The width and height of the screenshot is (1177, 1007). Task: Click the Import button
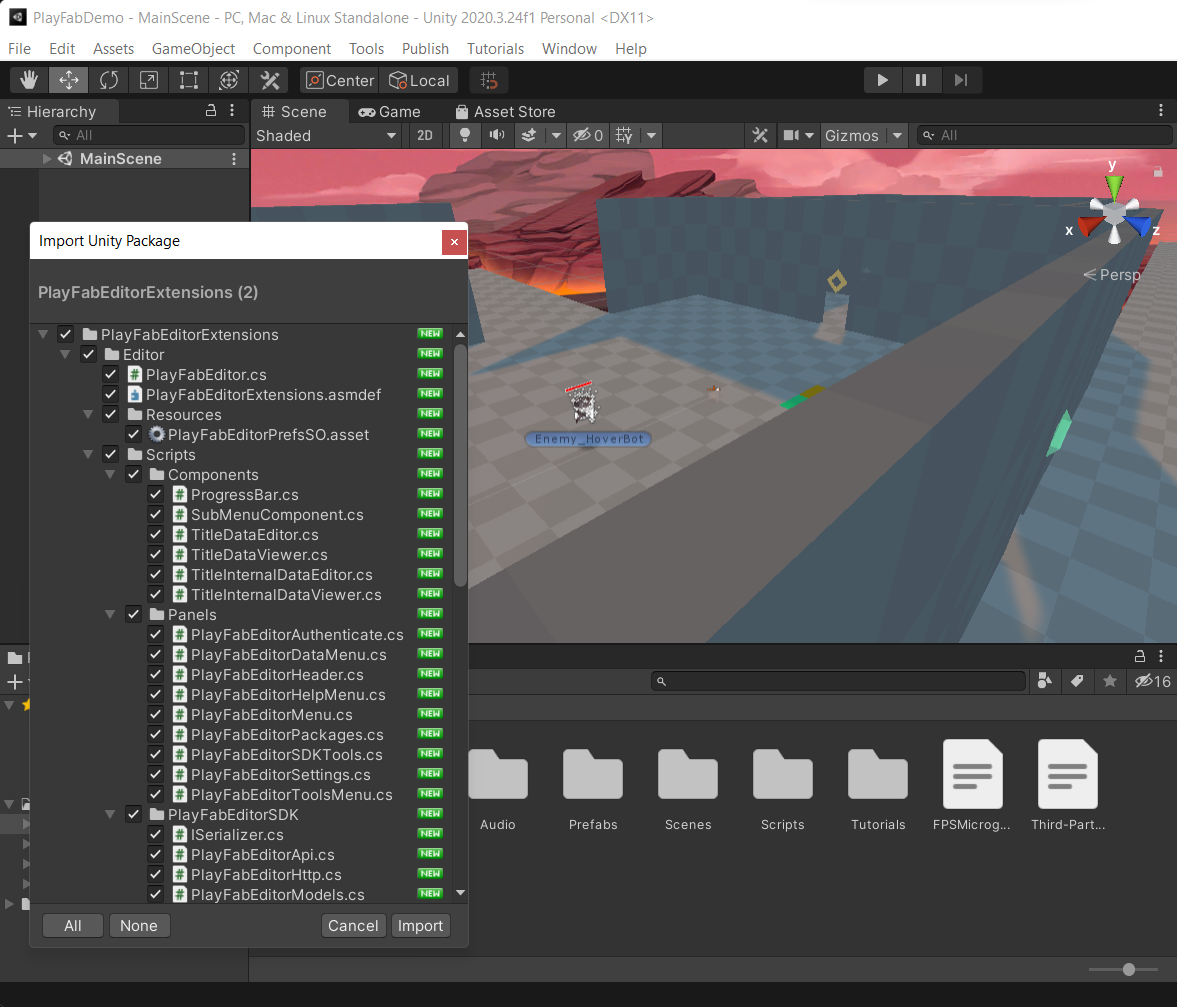pyautogui.click(x=420, y=926)
